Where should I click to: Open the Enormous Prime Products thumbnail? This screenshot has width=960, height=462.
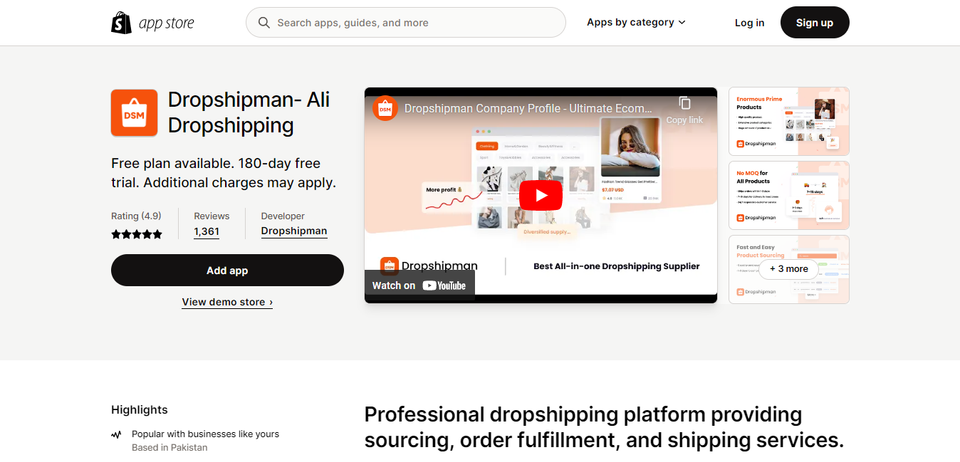pos(789,121)
